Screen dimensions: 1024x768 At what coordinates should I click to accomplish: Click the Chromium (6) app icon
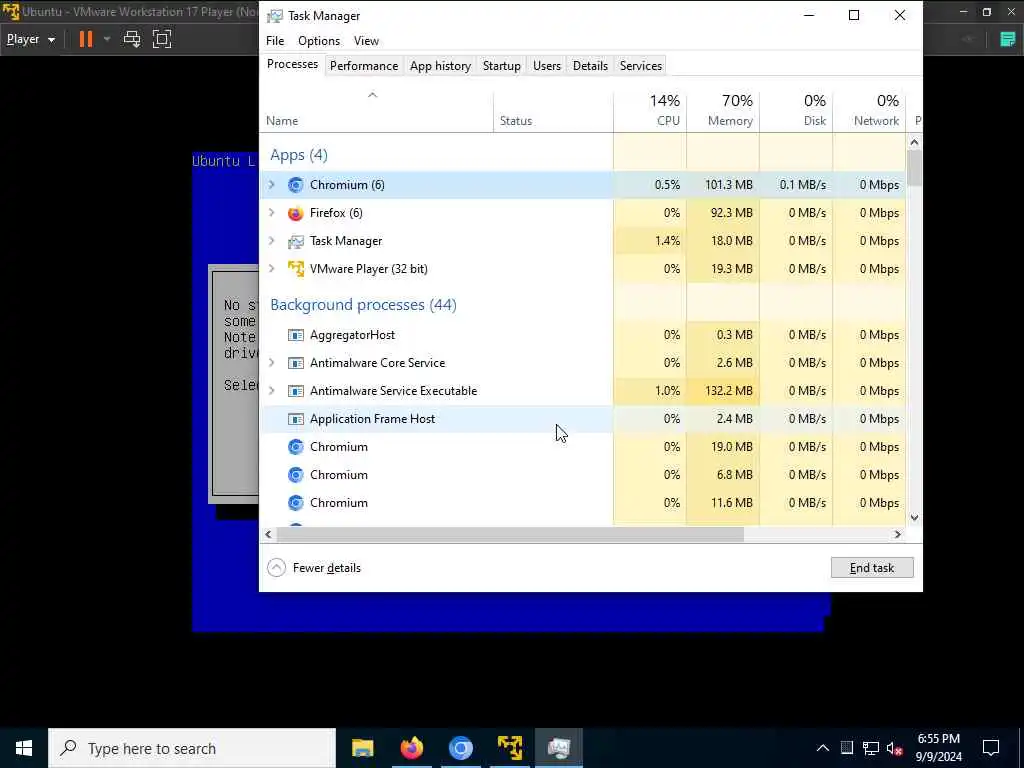point(296,185)
